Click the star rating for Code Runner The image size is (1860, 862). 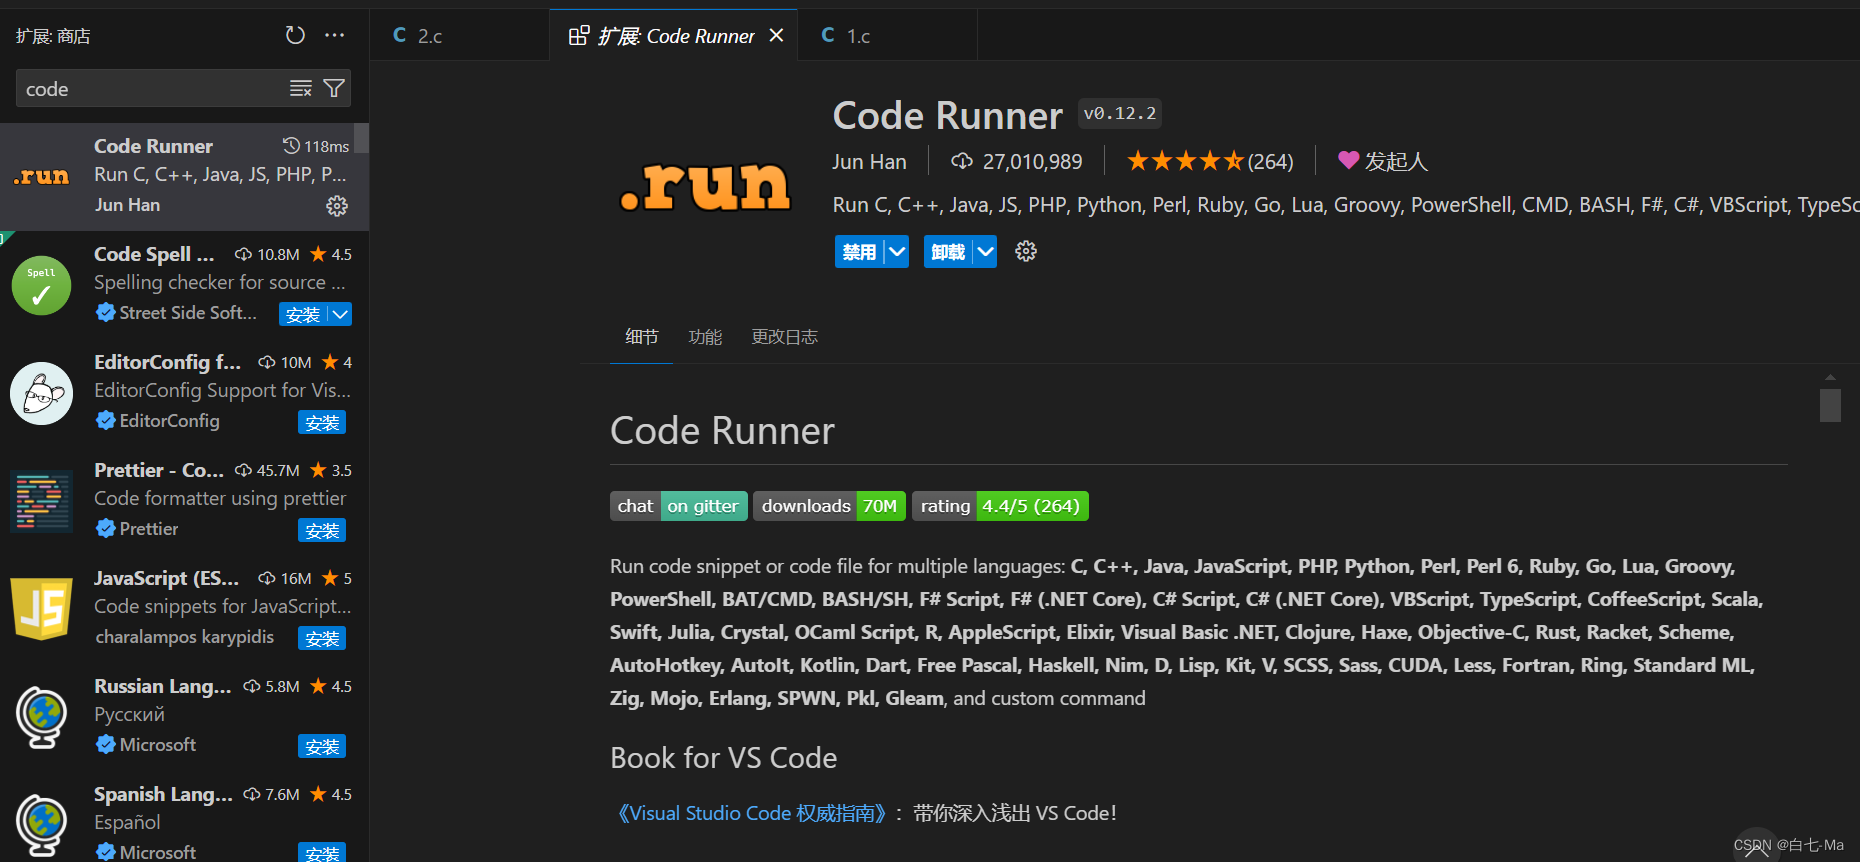(1185, 161)
